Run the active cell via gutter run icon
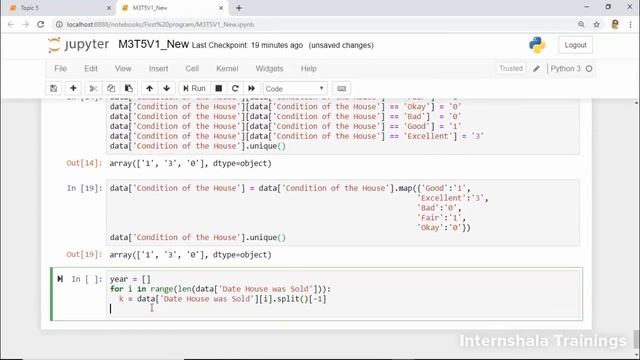The height and width of the screenshot is (360, 640). pos(60,279)
